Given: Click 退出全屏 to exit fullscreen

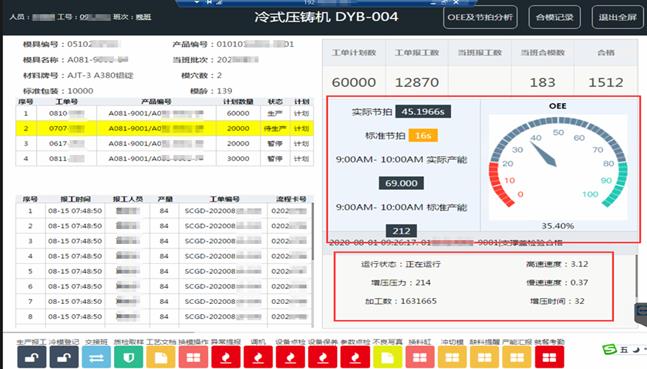Looking at the screenshot, I should click(618, 17).
